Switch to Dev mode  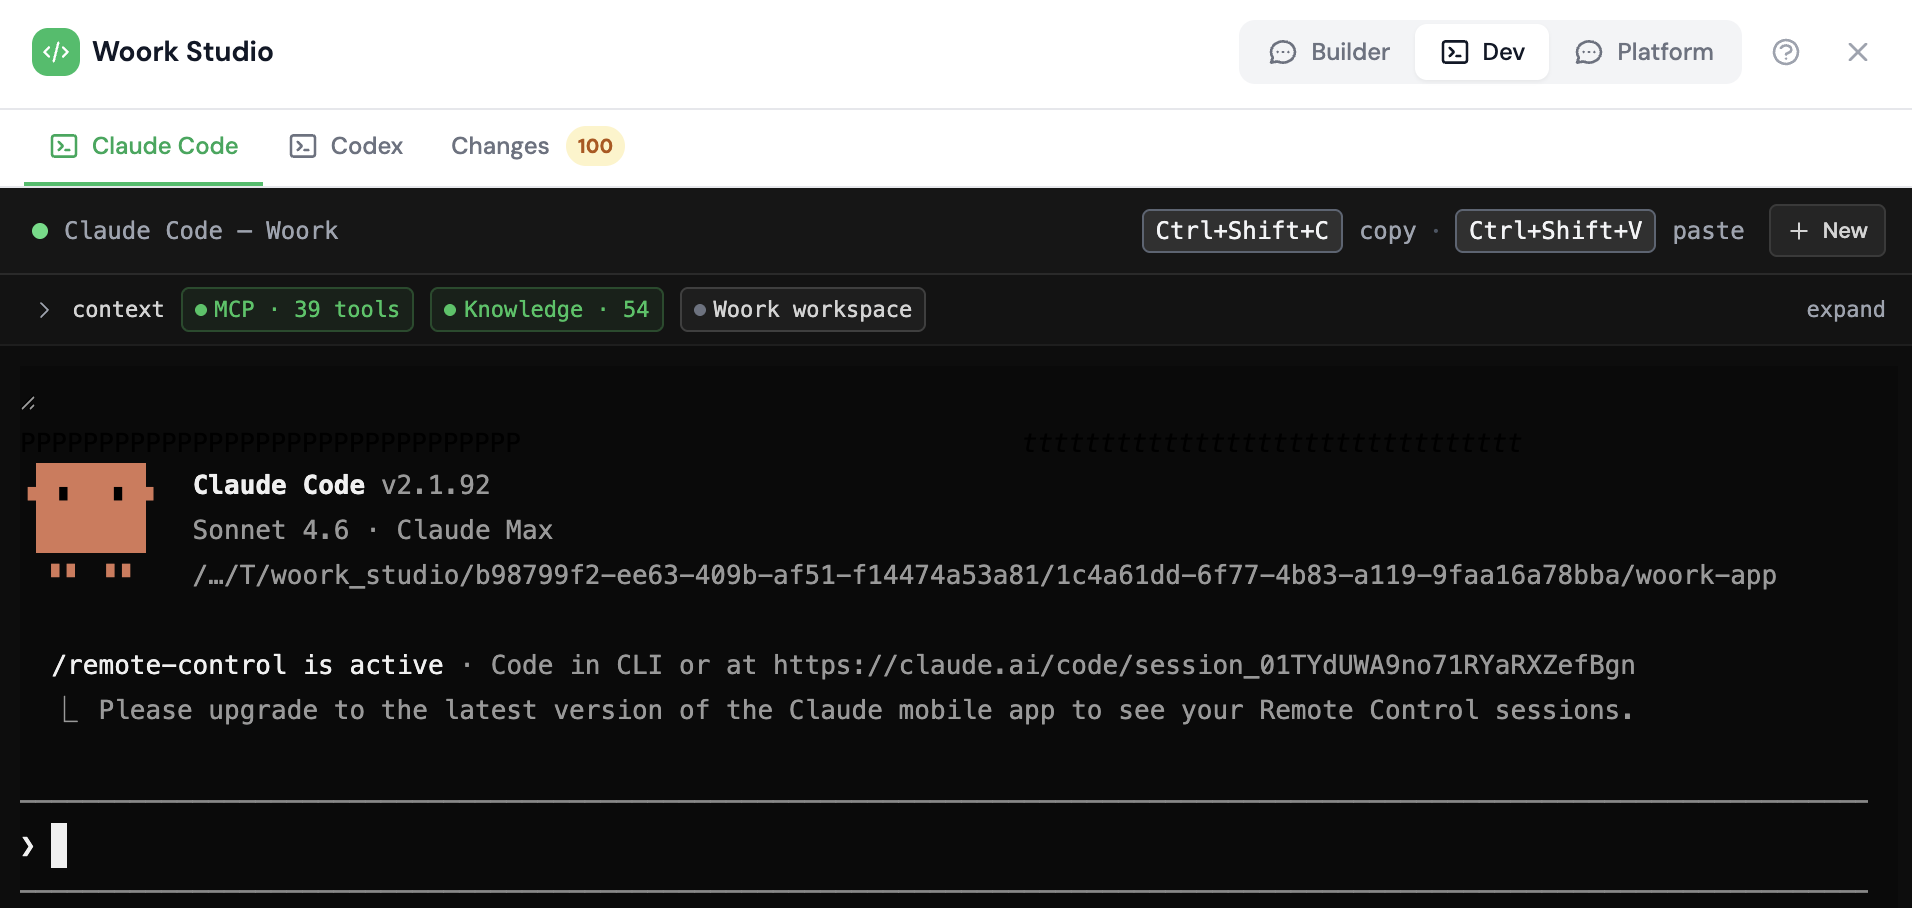[x=1482, y=52]
